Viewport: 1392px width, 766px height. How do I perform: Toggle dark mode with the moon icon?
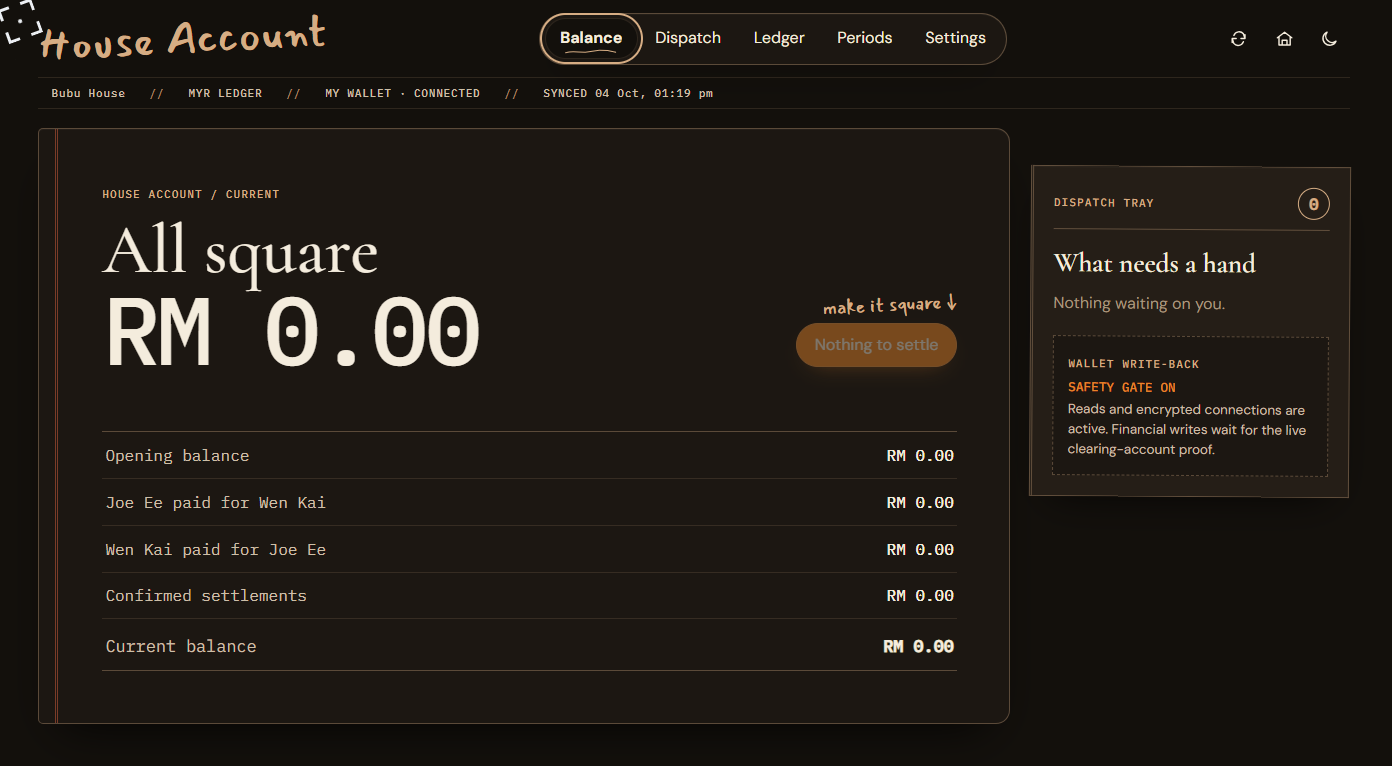(1329, 39)
